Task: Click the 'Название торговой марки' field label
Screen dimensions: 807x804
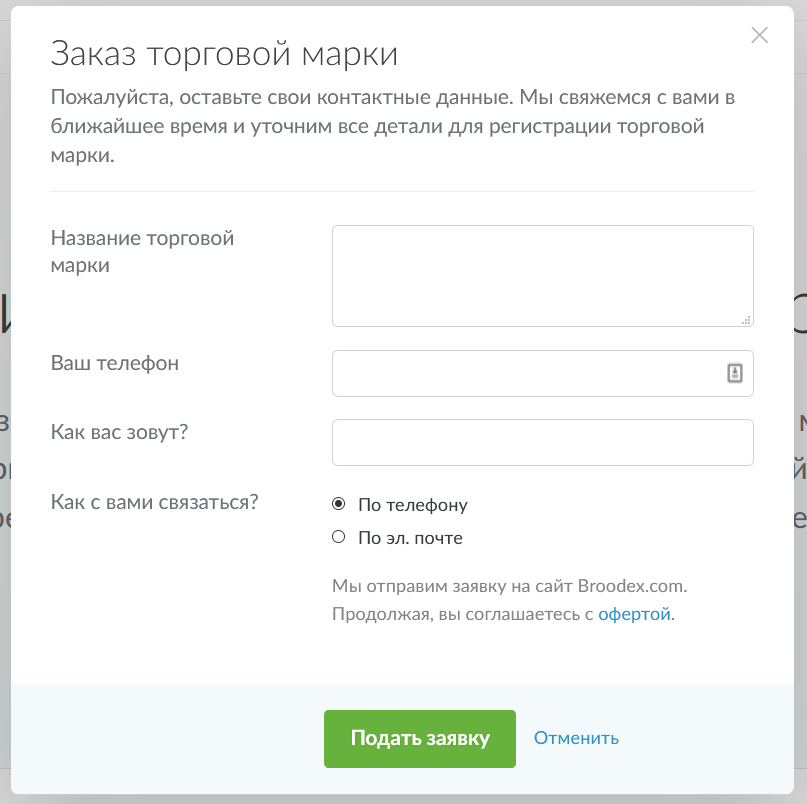Action: point(142,252)
